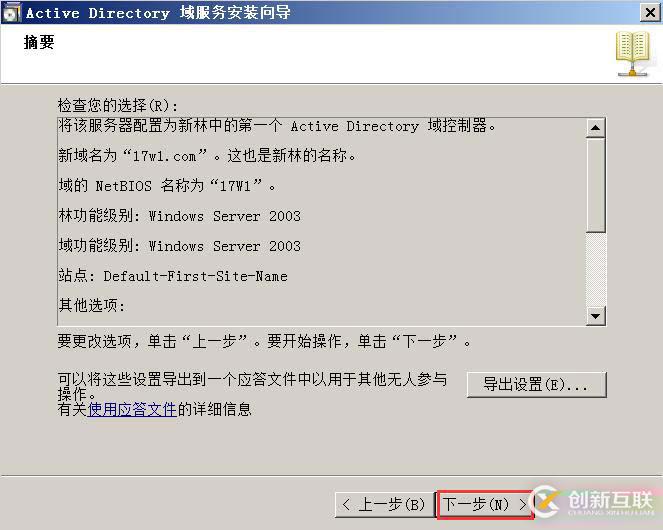This screenshot has height=530, width=663.
Task: Click the summary list scroll-up arrow
Action: tap(595, 128)
